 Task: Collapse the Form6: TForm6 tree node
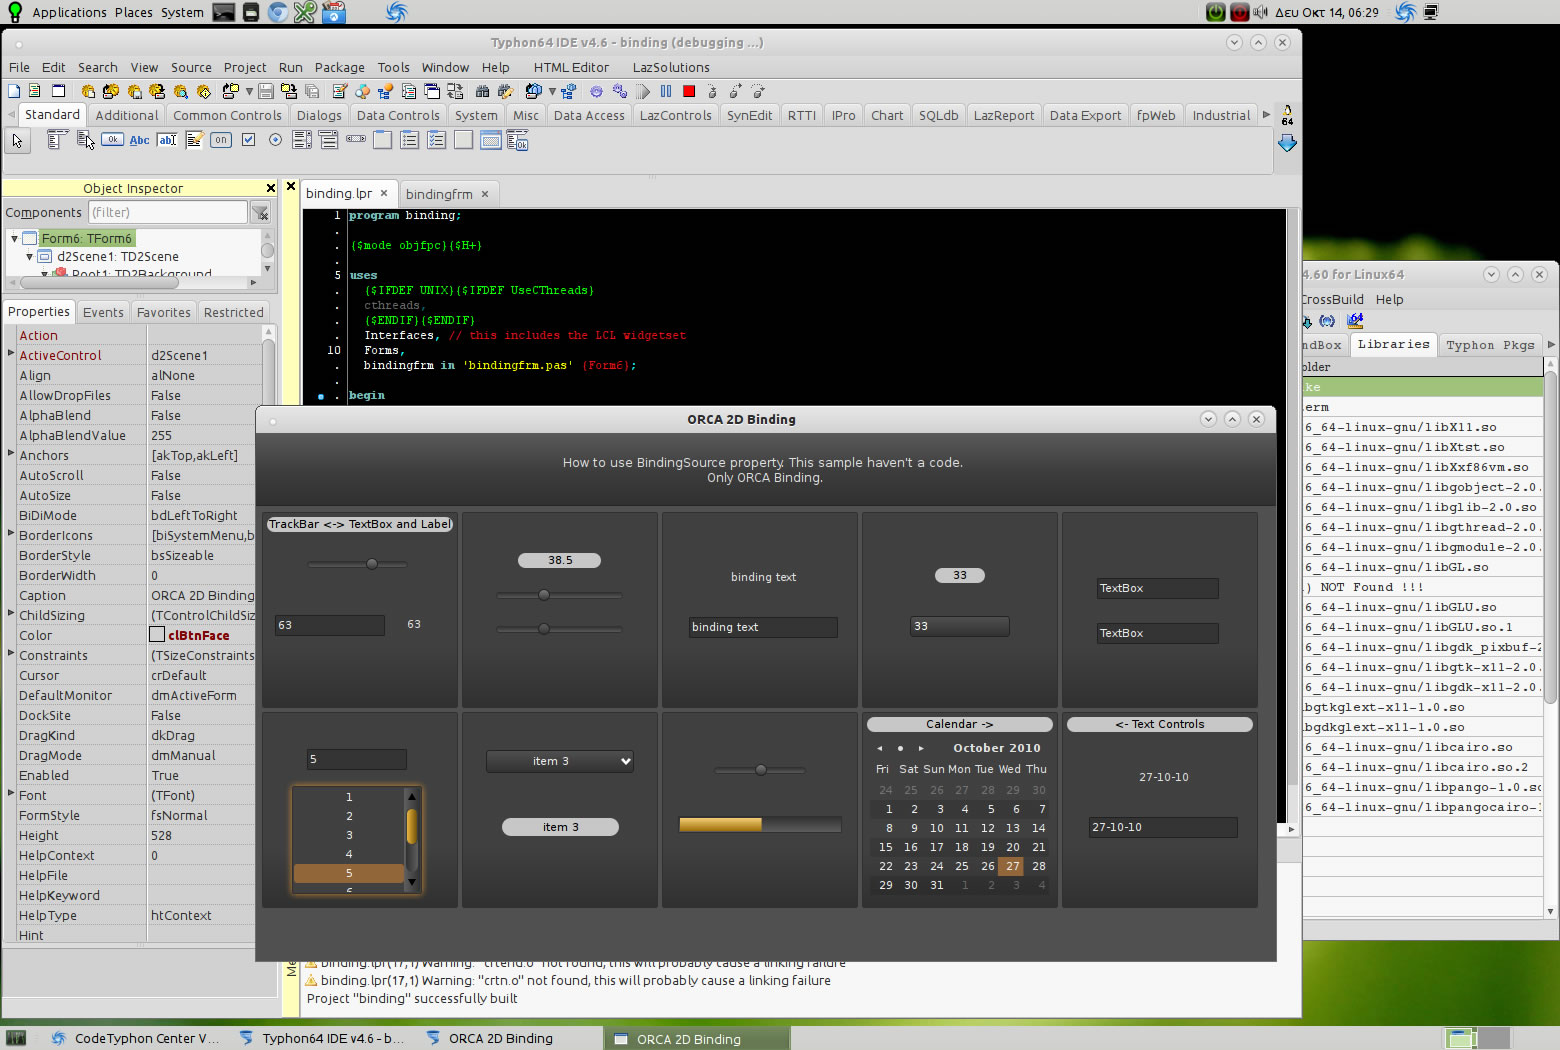pyautogui.click(x=14, y=239)
